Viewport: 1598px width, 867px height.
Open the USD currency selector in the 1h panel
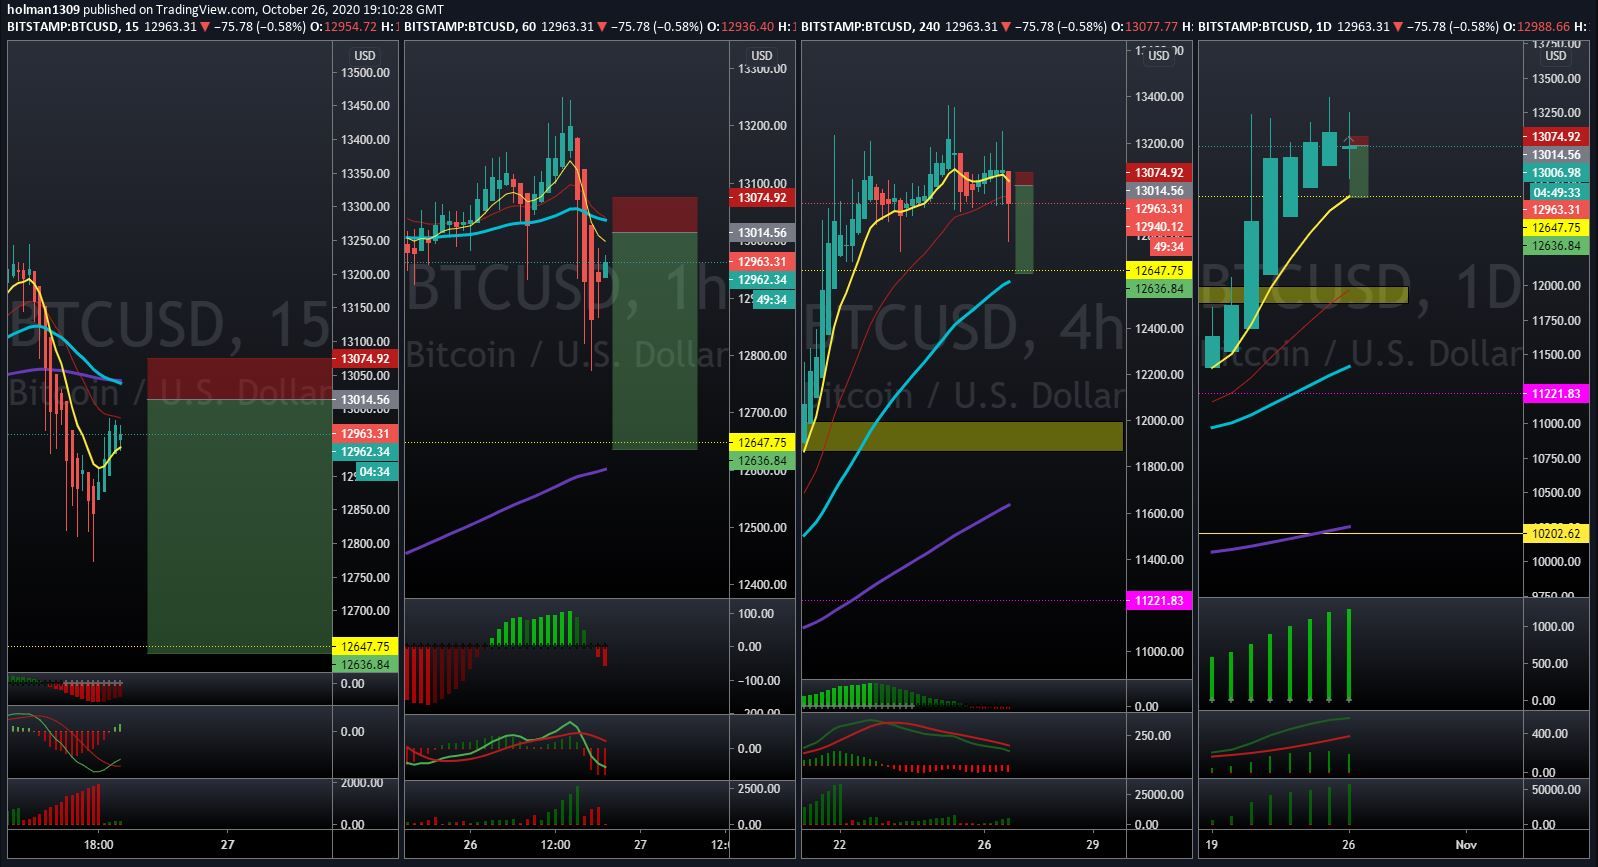(762, 56)
